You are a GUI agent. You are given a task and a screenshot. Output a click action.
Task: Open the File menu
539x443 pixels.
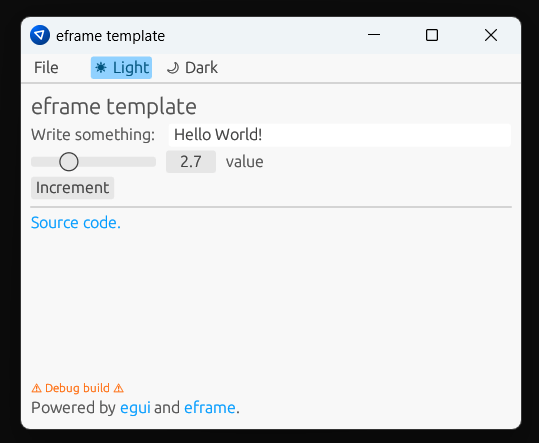(46, 68)
